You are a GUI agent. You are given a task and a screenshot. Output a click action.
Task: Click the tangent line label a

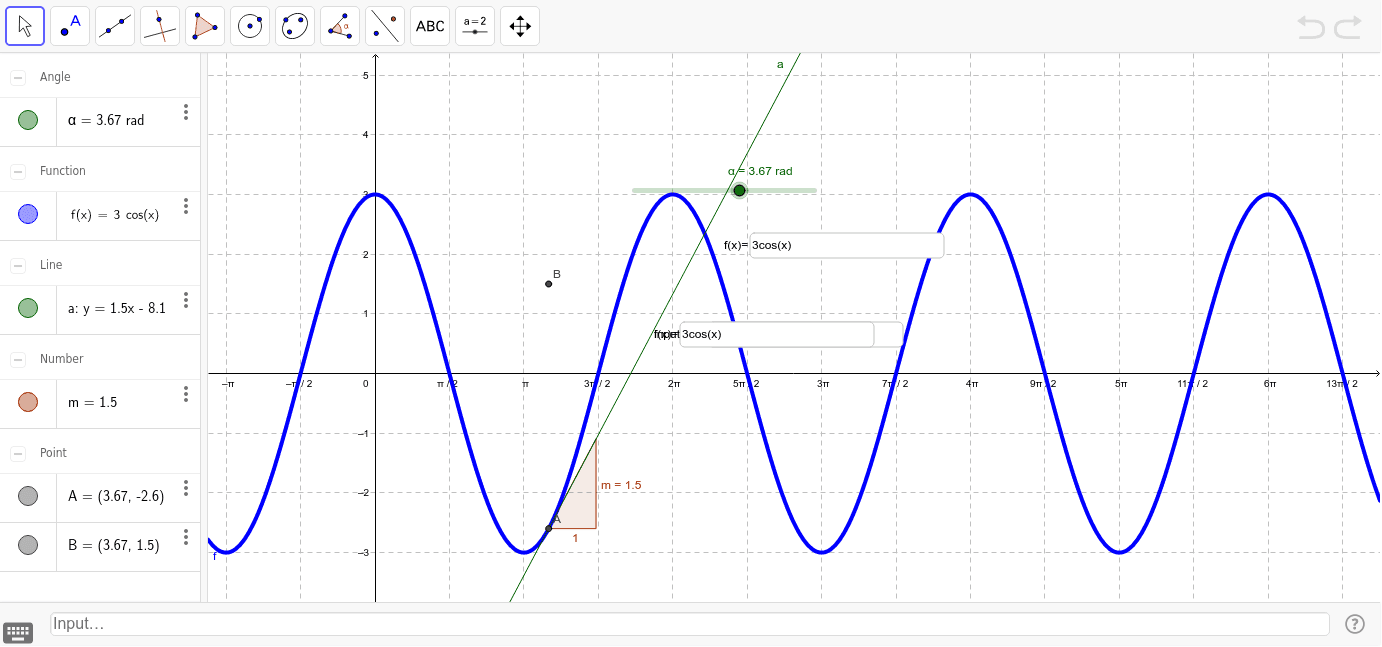(x=780, y=64)
